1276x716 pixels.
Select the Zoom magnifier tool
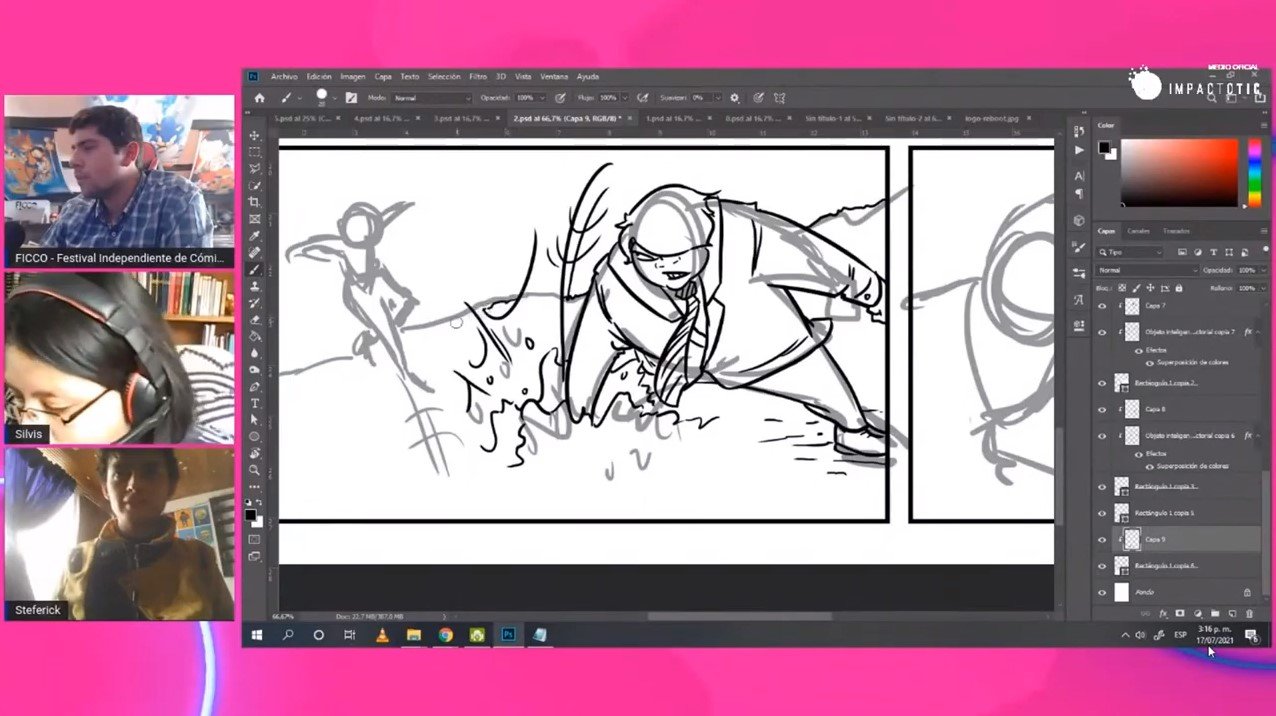254,470
